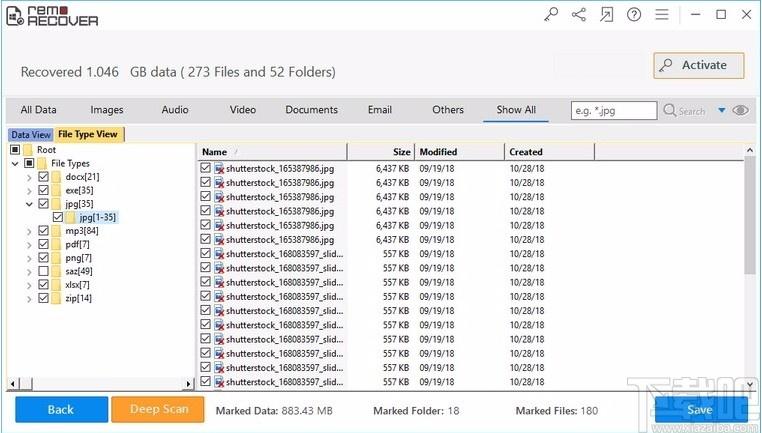Viewport: 762px width, 433px height.
Task: Expand the xlsx[7] tree node
Action: coord(29,286)
